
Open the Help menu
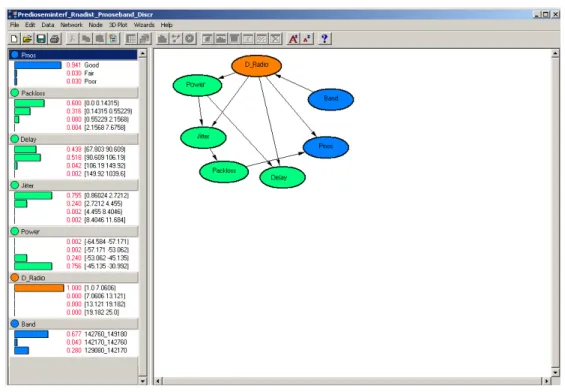click(x=166, y=25)
